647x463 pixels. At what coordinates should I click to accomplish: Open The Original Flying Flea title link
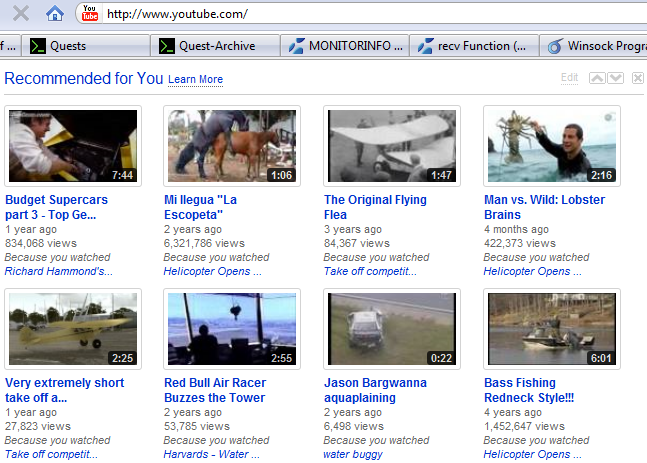tap(375, 207)
